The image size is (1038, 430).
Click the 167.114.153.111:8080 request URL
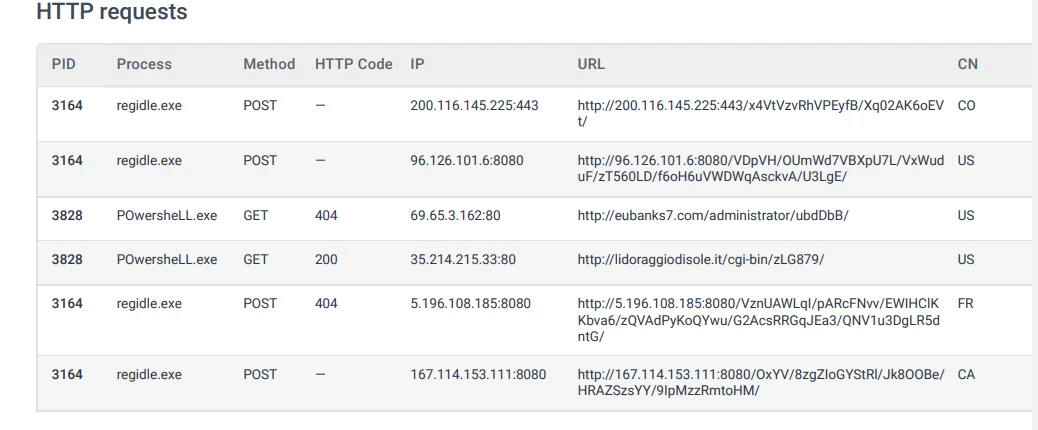tap(761, 382)
